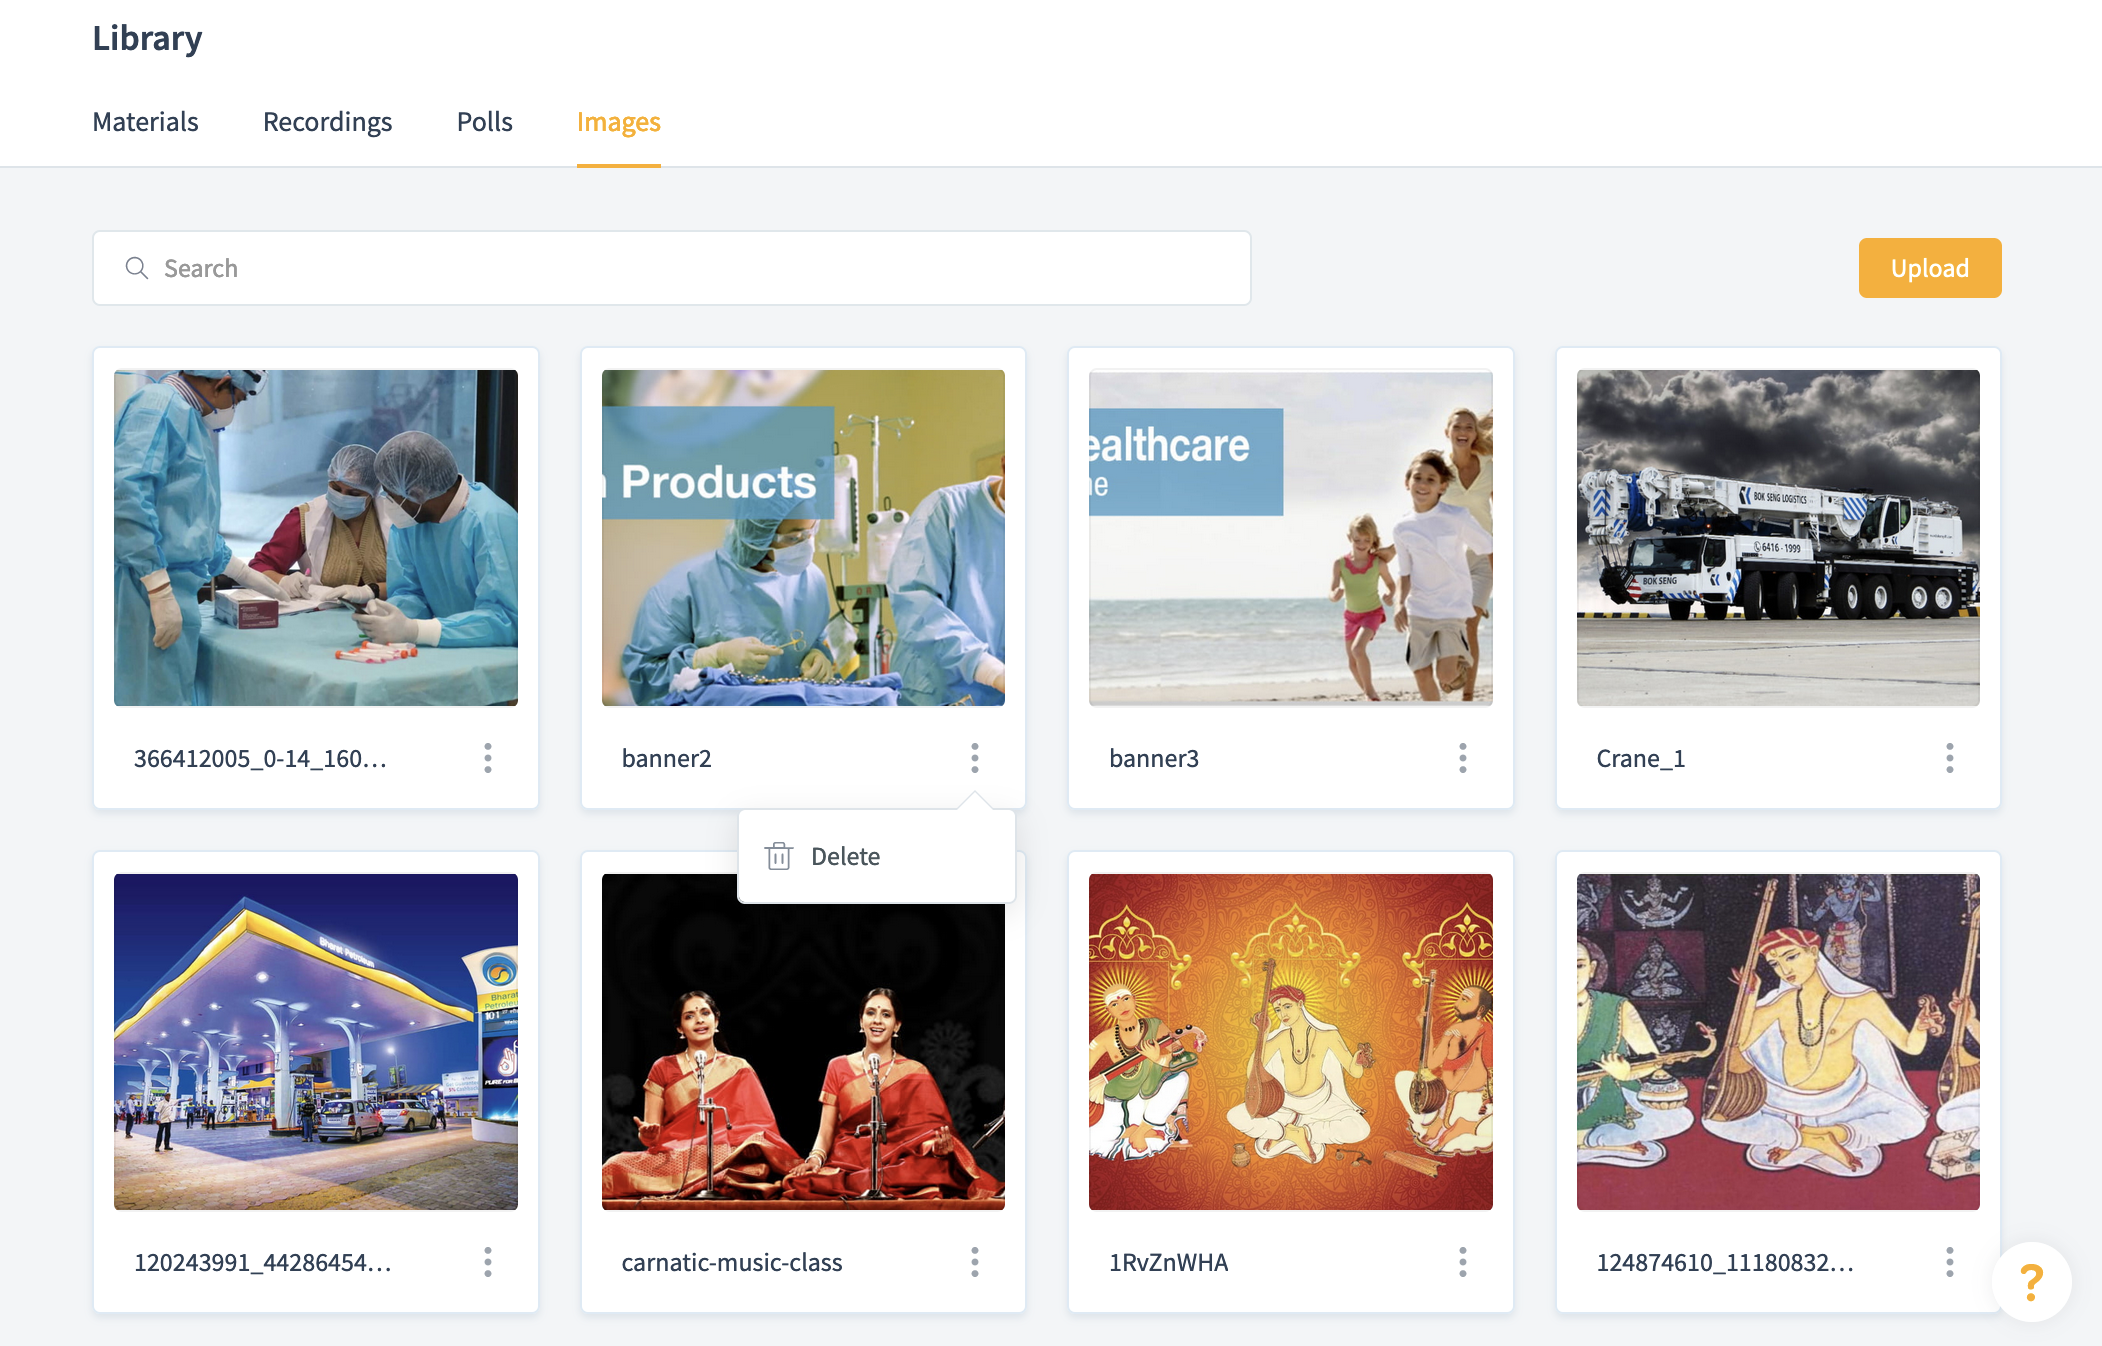
Task: Select the gas station image thumbnail
Action: (x=316, y=1042)
